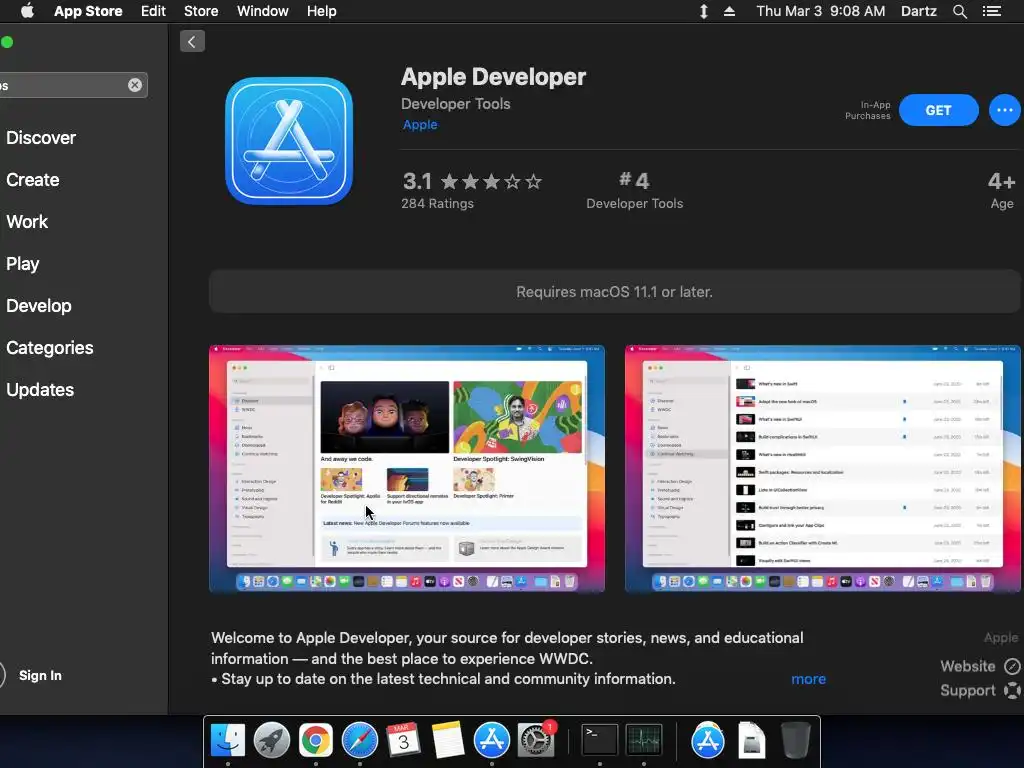
Task: Click the 3.1 star rating
Action: point(472,181)
